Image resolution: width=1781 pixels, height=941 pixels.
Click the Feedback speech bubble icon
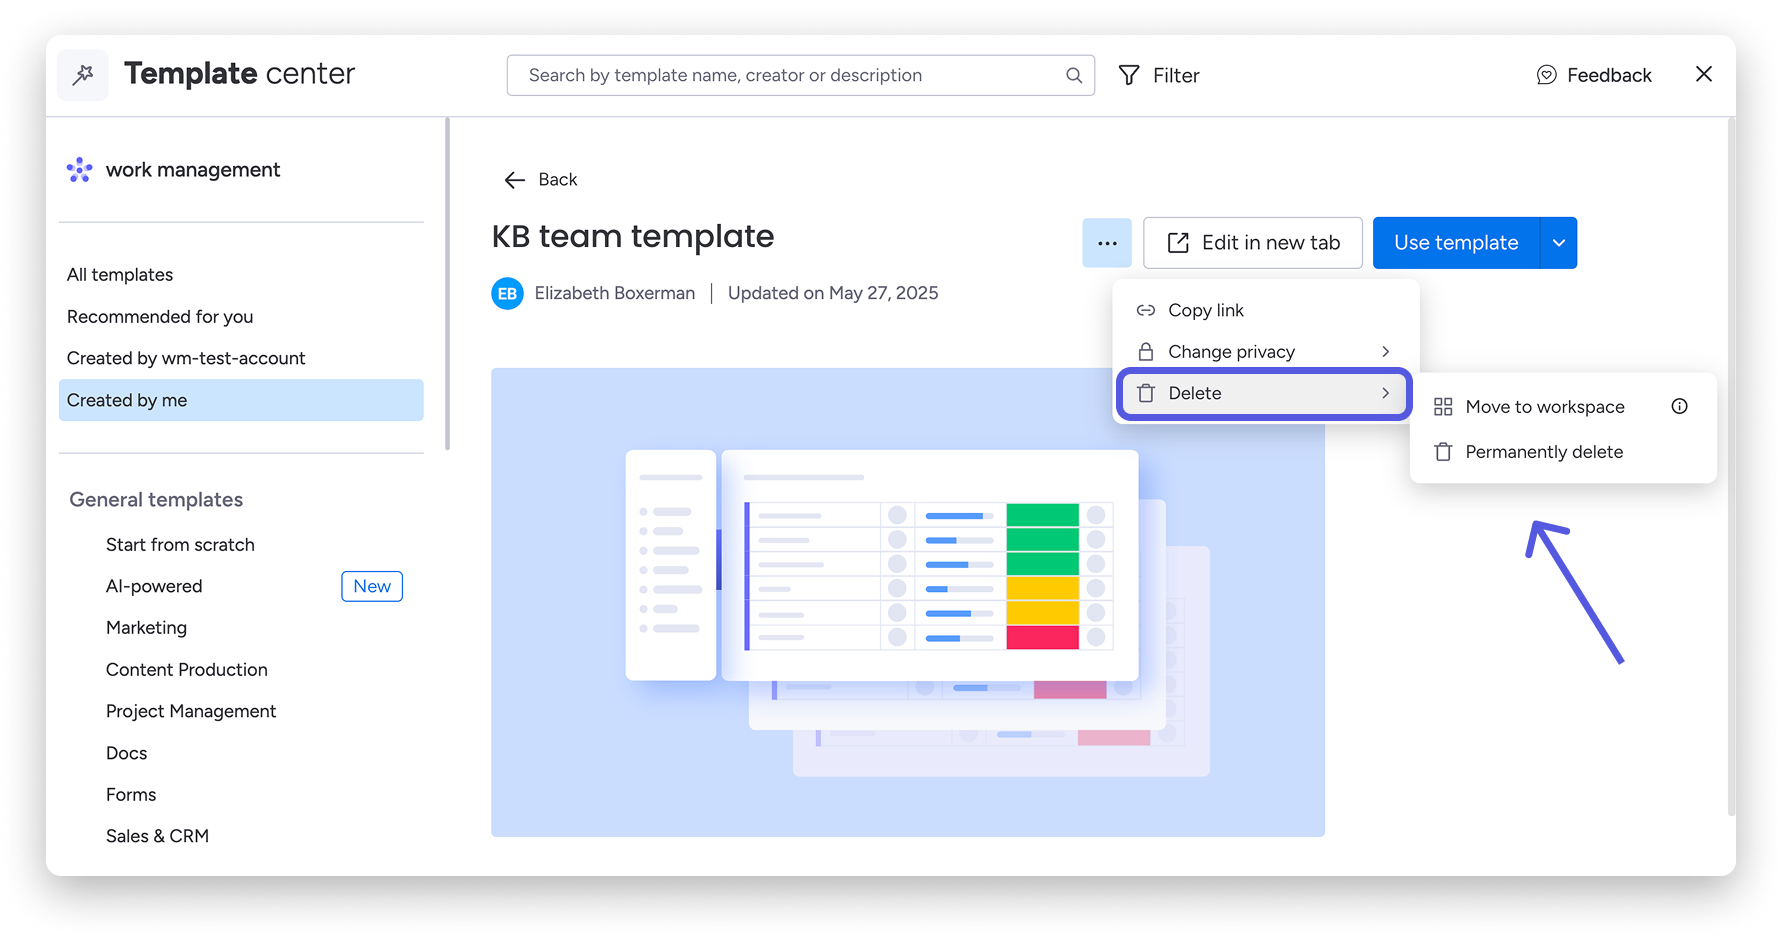pyautogui.click(x=1546, y=75)
